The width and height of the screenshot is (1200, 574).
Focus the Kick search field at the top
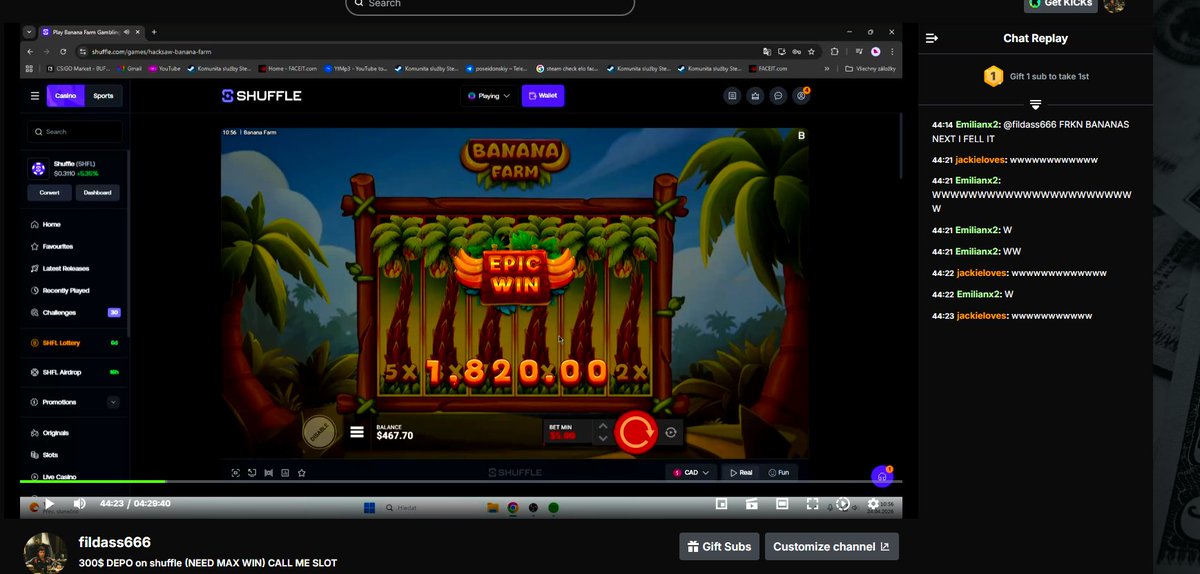(490, 5)
